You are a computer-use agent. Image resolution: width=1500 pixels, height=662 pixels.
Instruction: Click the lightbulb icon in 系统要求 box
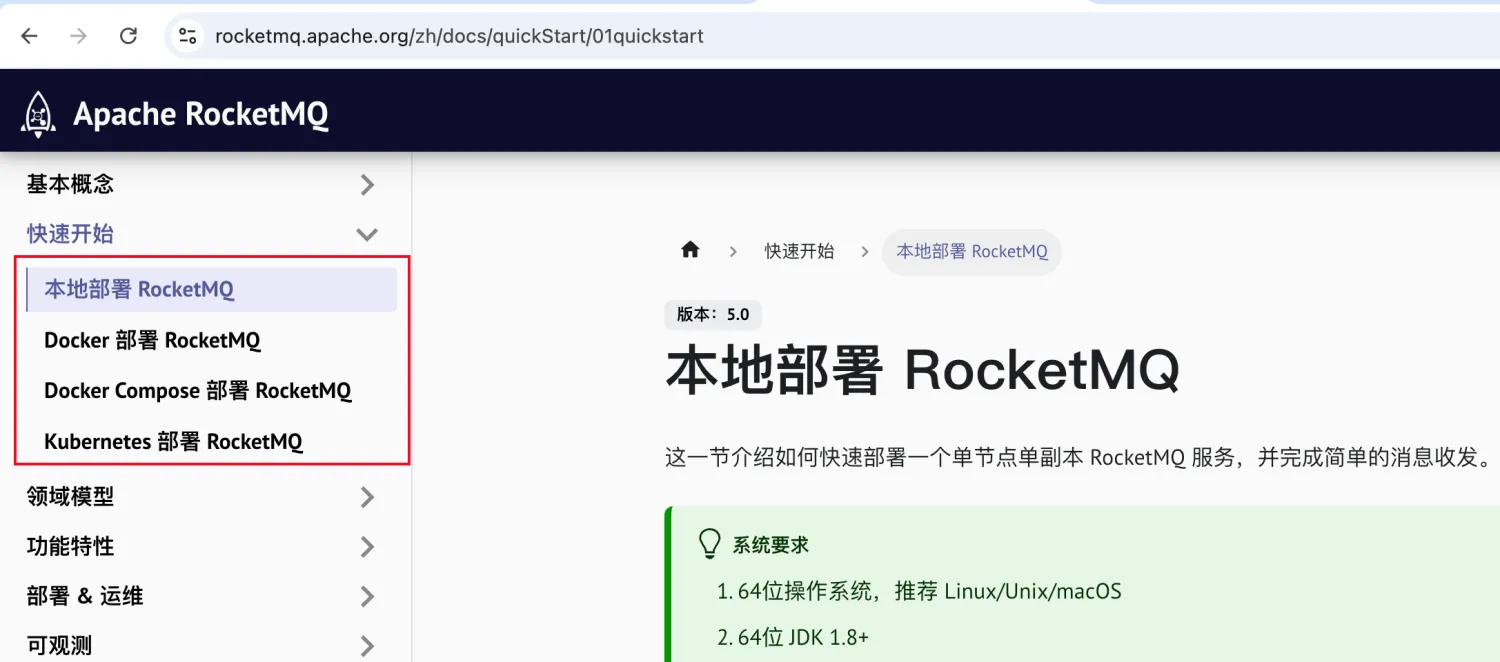tap(710, 542)
